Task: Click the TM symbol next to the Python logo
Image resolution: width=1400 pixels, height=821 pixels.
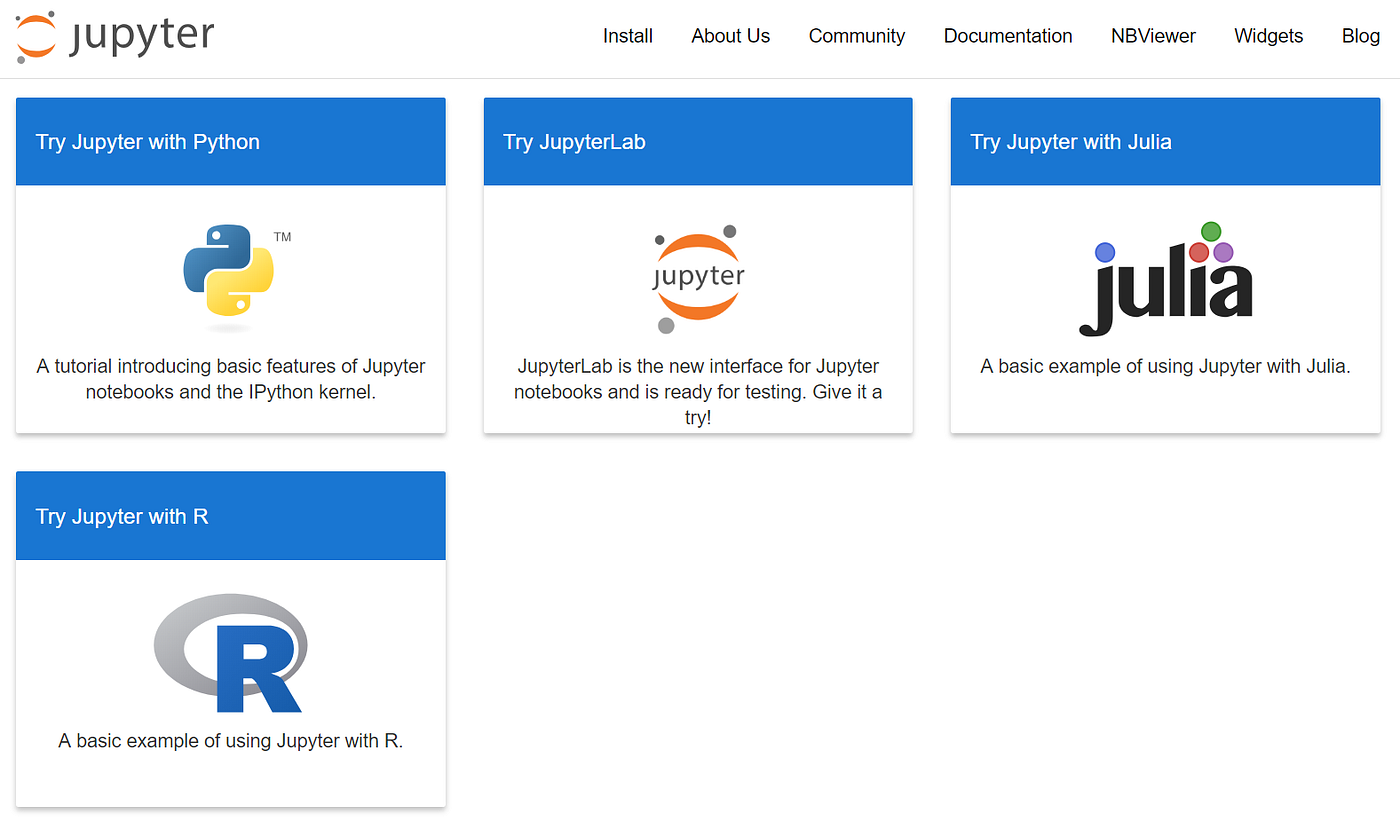Action: click(284, 236)
